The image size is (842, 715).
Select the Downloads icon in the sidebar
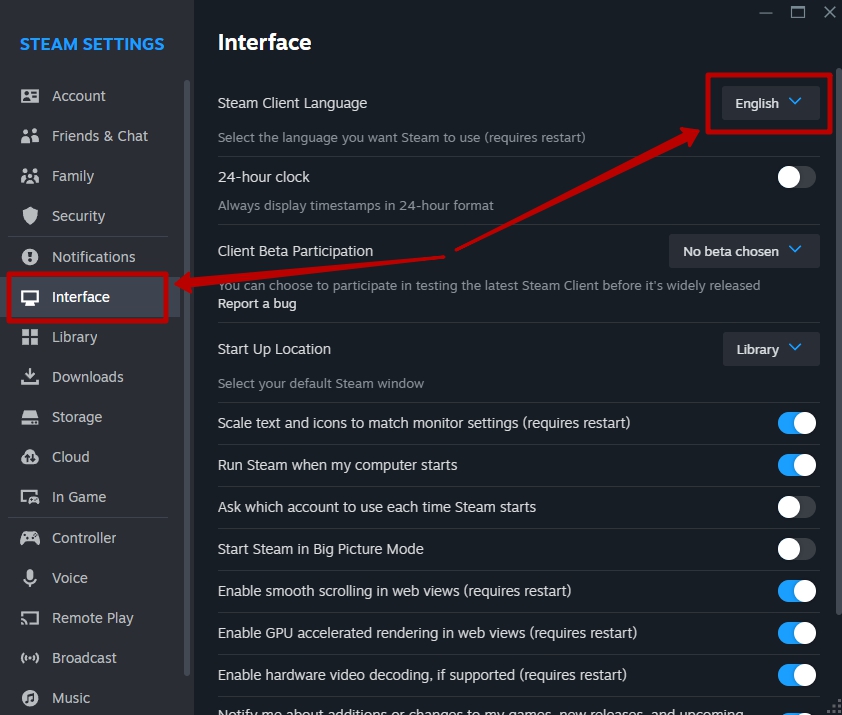(30, 377)
